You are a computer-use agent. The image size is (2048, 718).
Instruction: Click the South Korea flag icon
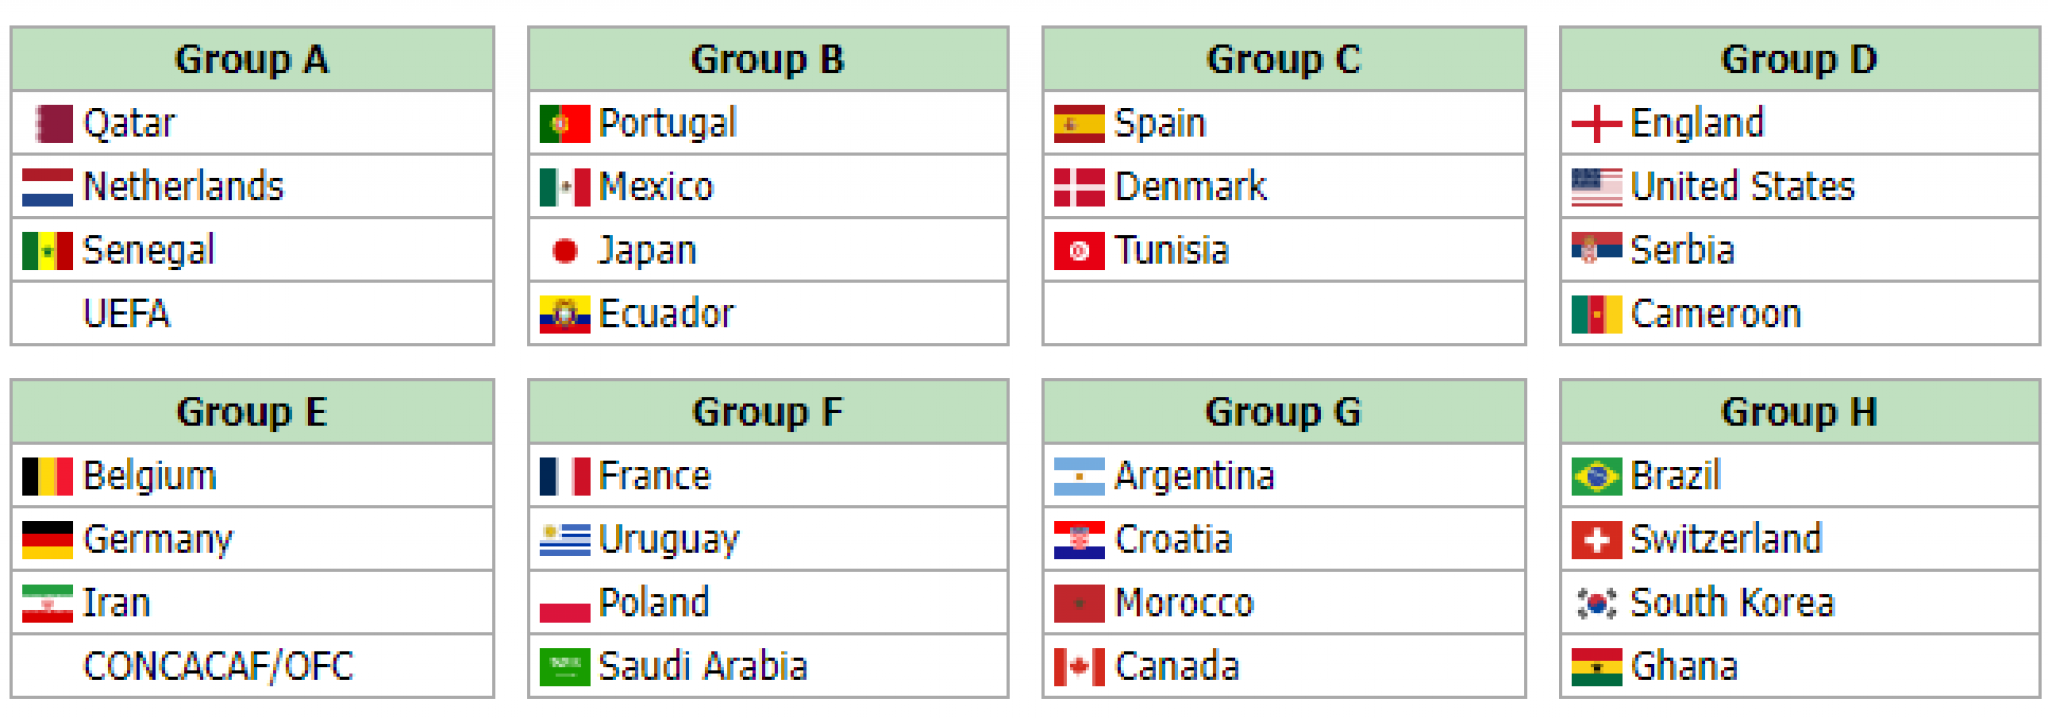(1596, 603)
